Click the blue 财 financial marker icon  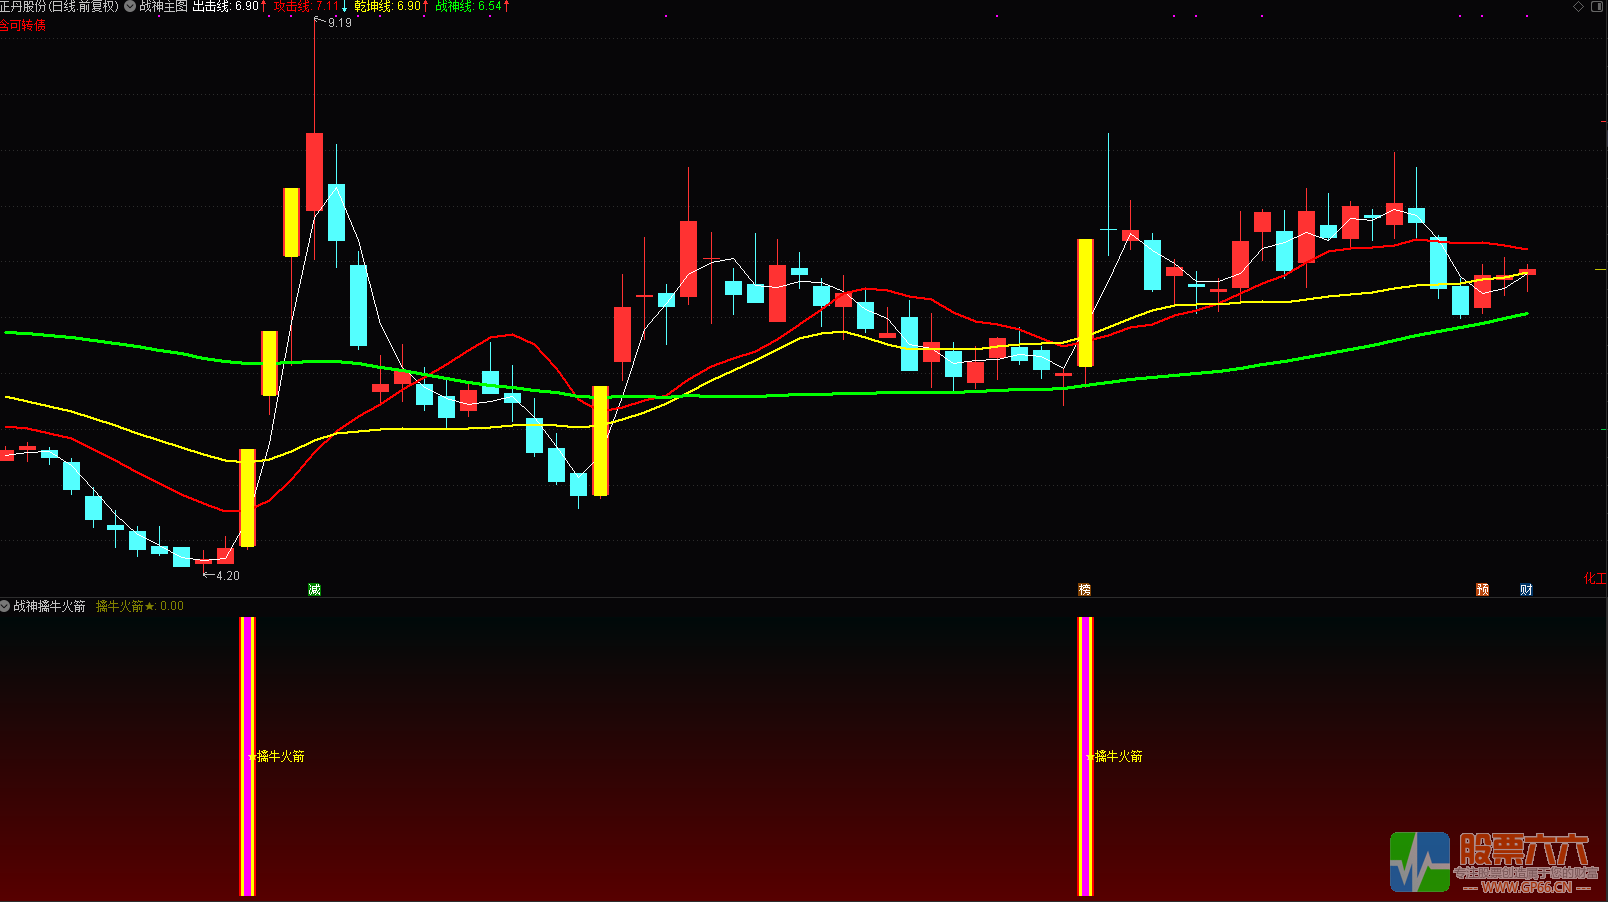1526,590
